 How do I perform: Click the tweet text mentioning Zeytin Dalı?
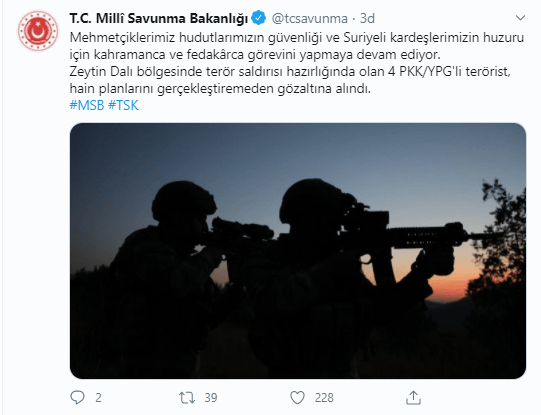tap(290, 72)
